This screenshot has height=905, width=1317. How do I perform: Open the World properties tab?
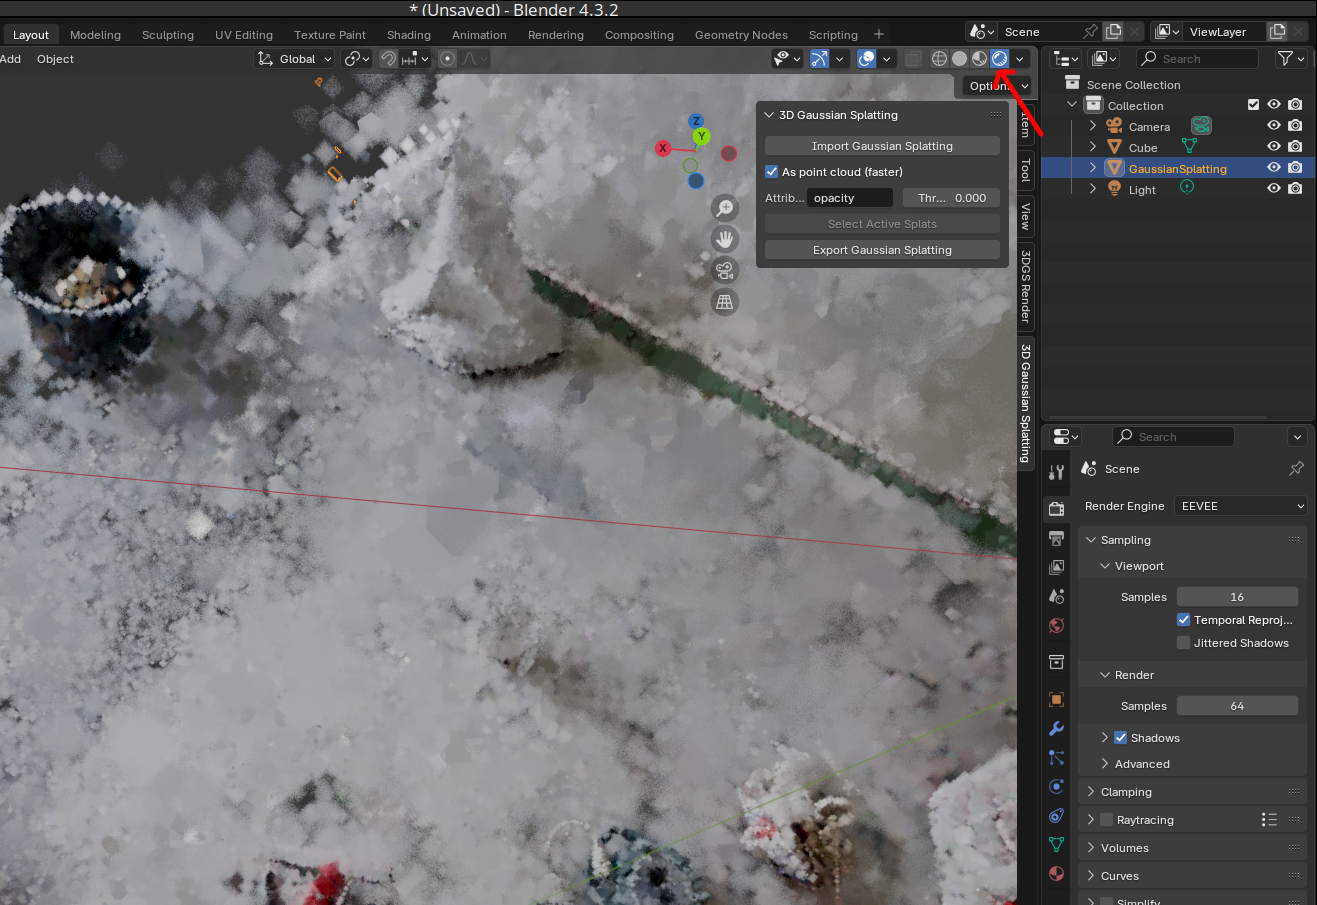[1056, 626]
